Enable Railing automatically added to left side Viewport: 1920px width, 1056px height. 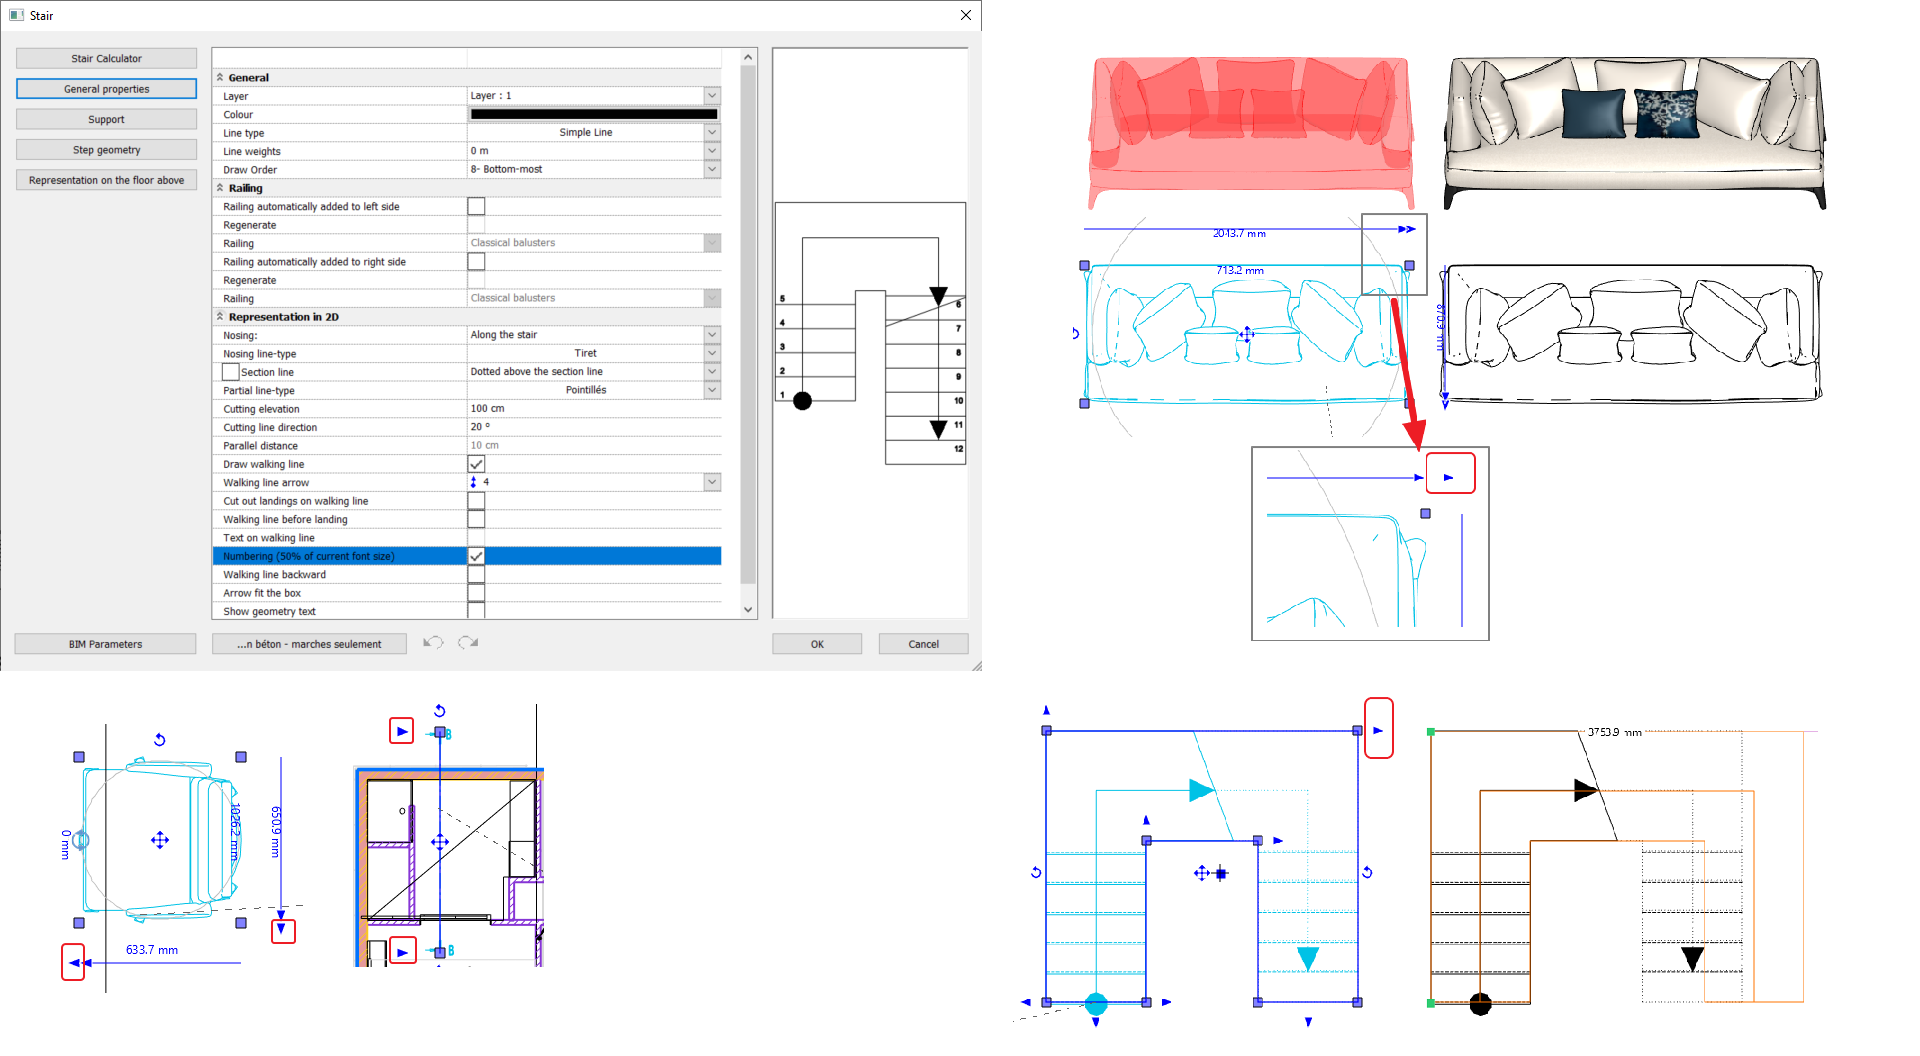[476, 206]
